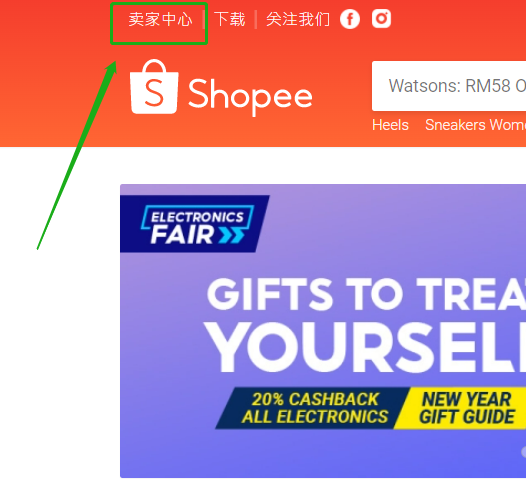Open Shopee's Facebook page icon
This screenshot has height=479, width=526.
[x=350, y=19]
